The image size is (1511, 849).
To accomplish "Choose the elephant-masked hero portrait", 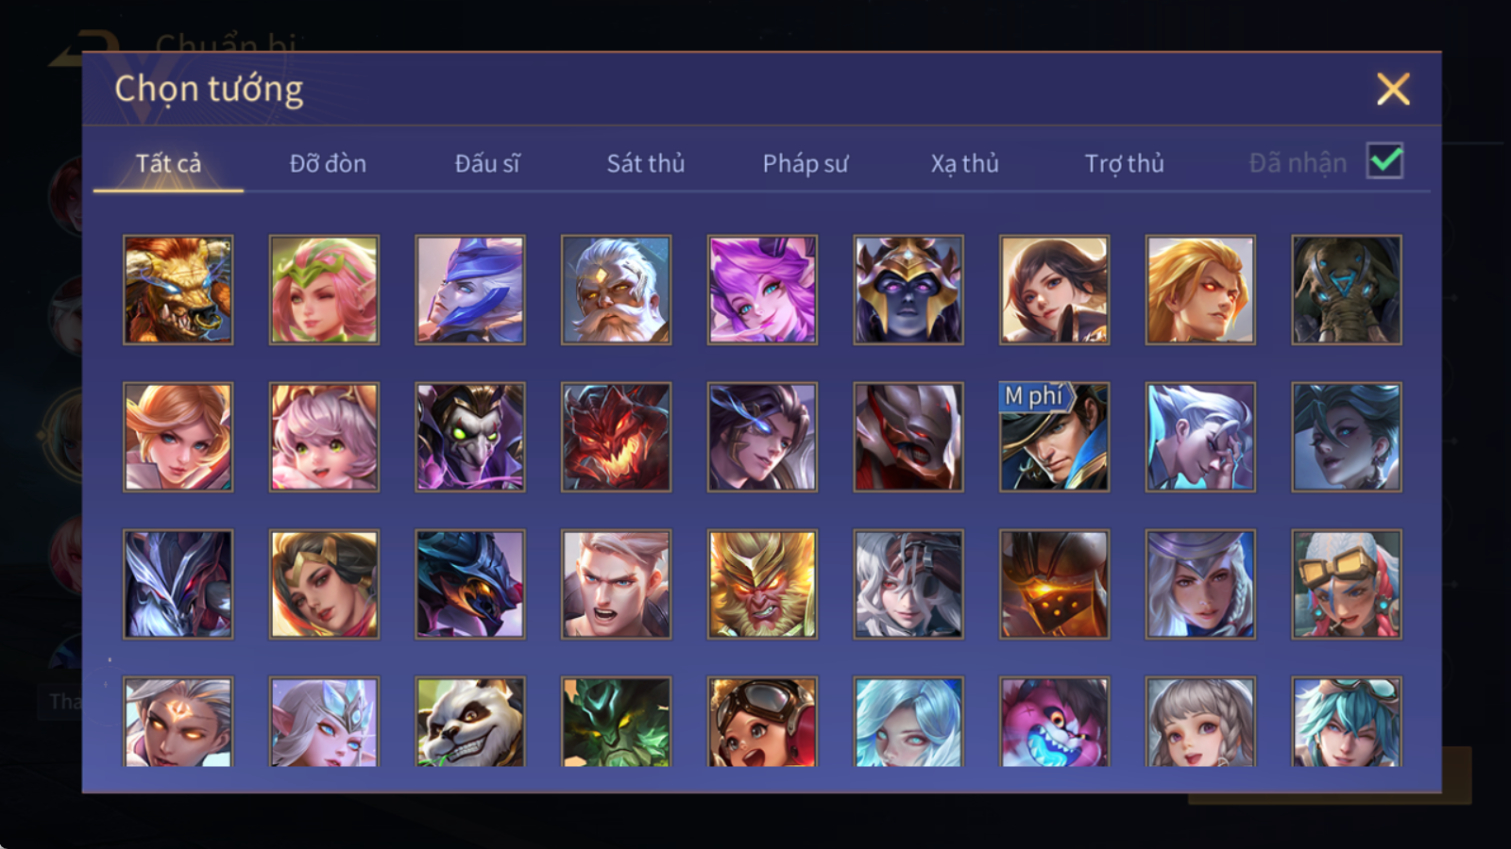I will click(1346, 290).
